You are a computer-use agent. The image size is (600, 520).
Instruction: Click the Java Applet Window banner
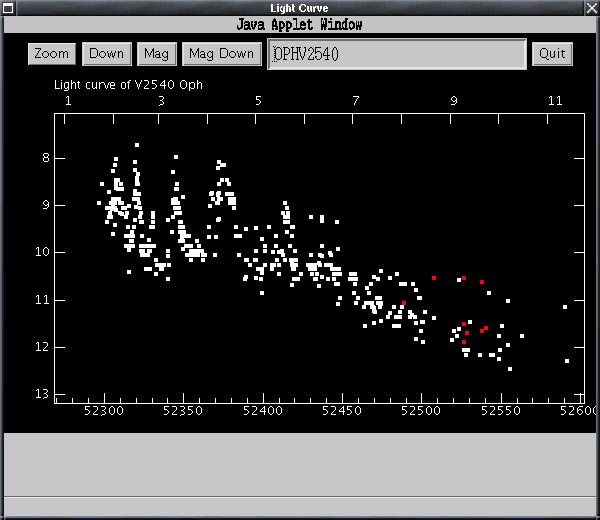pyautogui.click(x=299, y=24)
